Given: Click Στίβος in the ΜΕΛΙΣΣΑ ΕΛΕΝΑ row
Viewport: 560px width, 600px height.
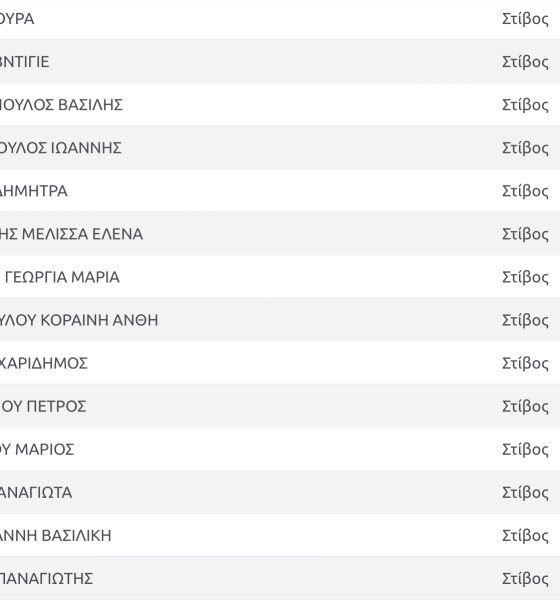Looking at the screenshot, I should [x=525, y=234].
